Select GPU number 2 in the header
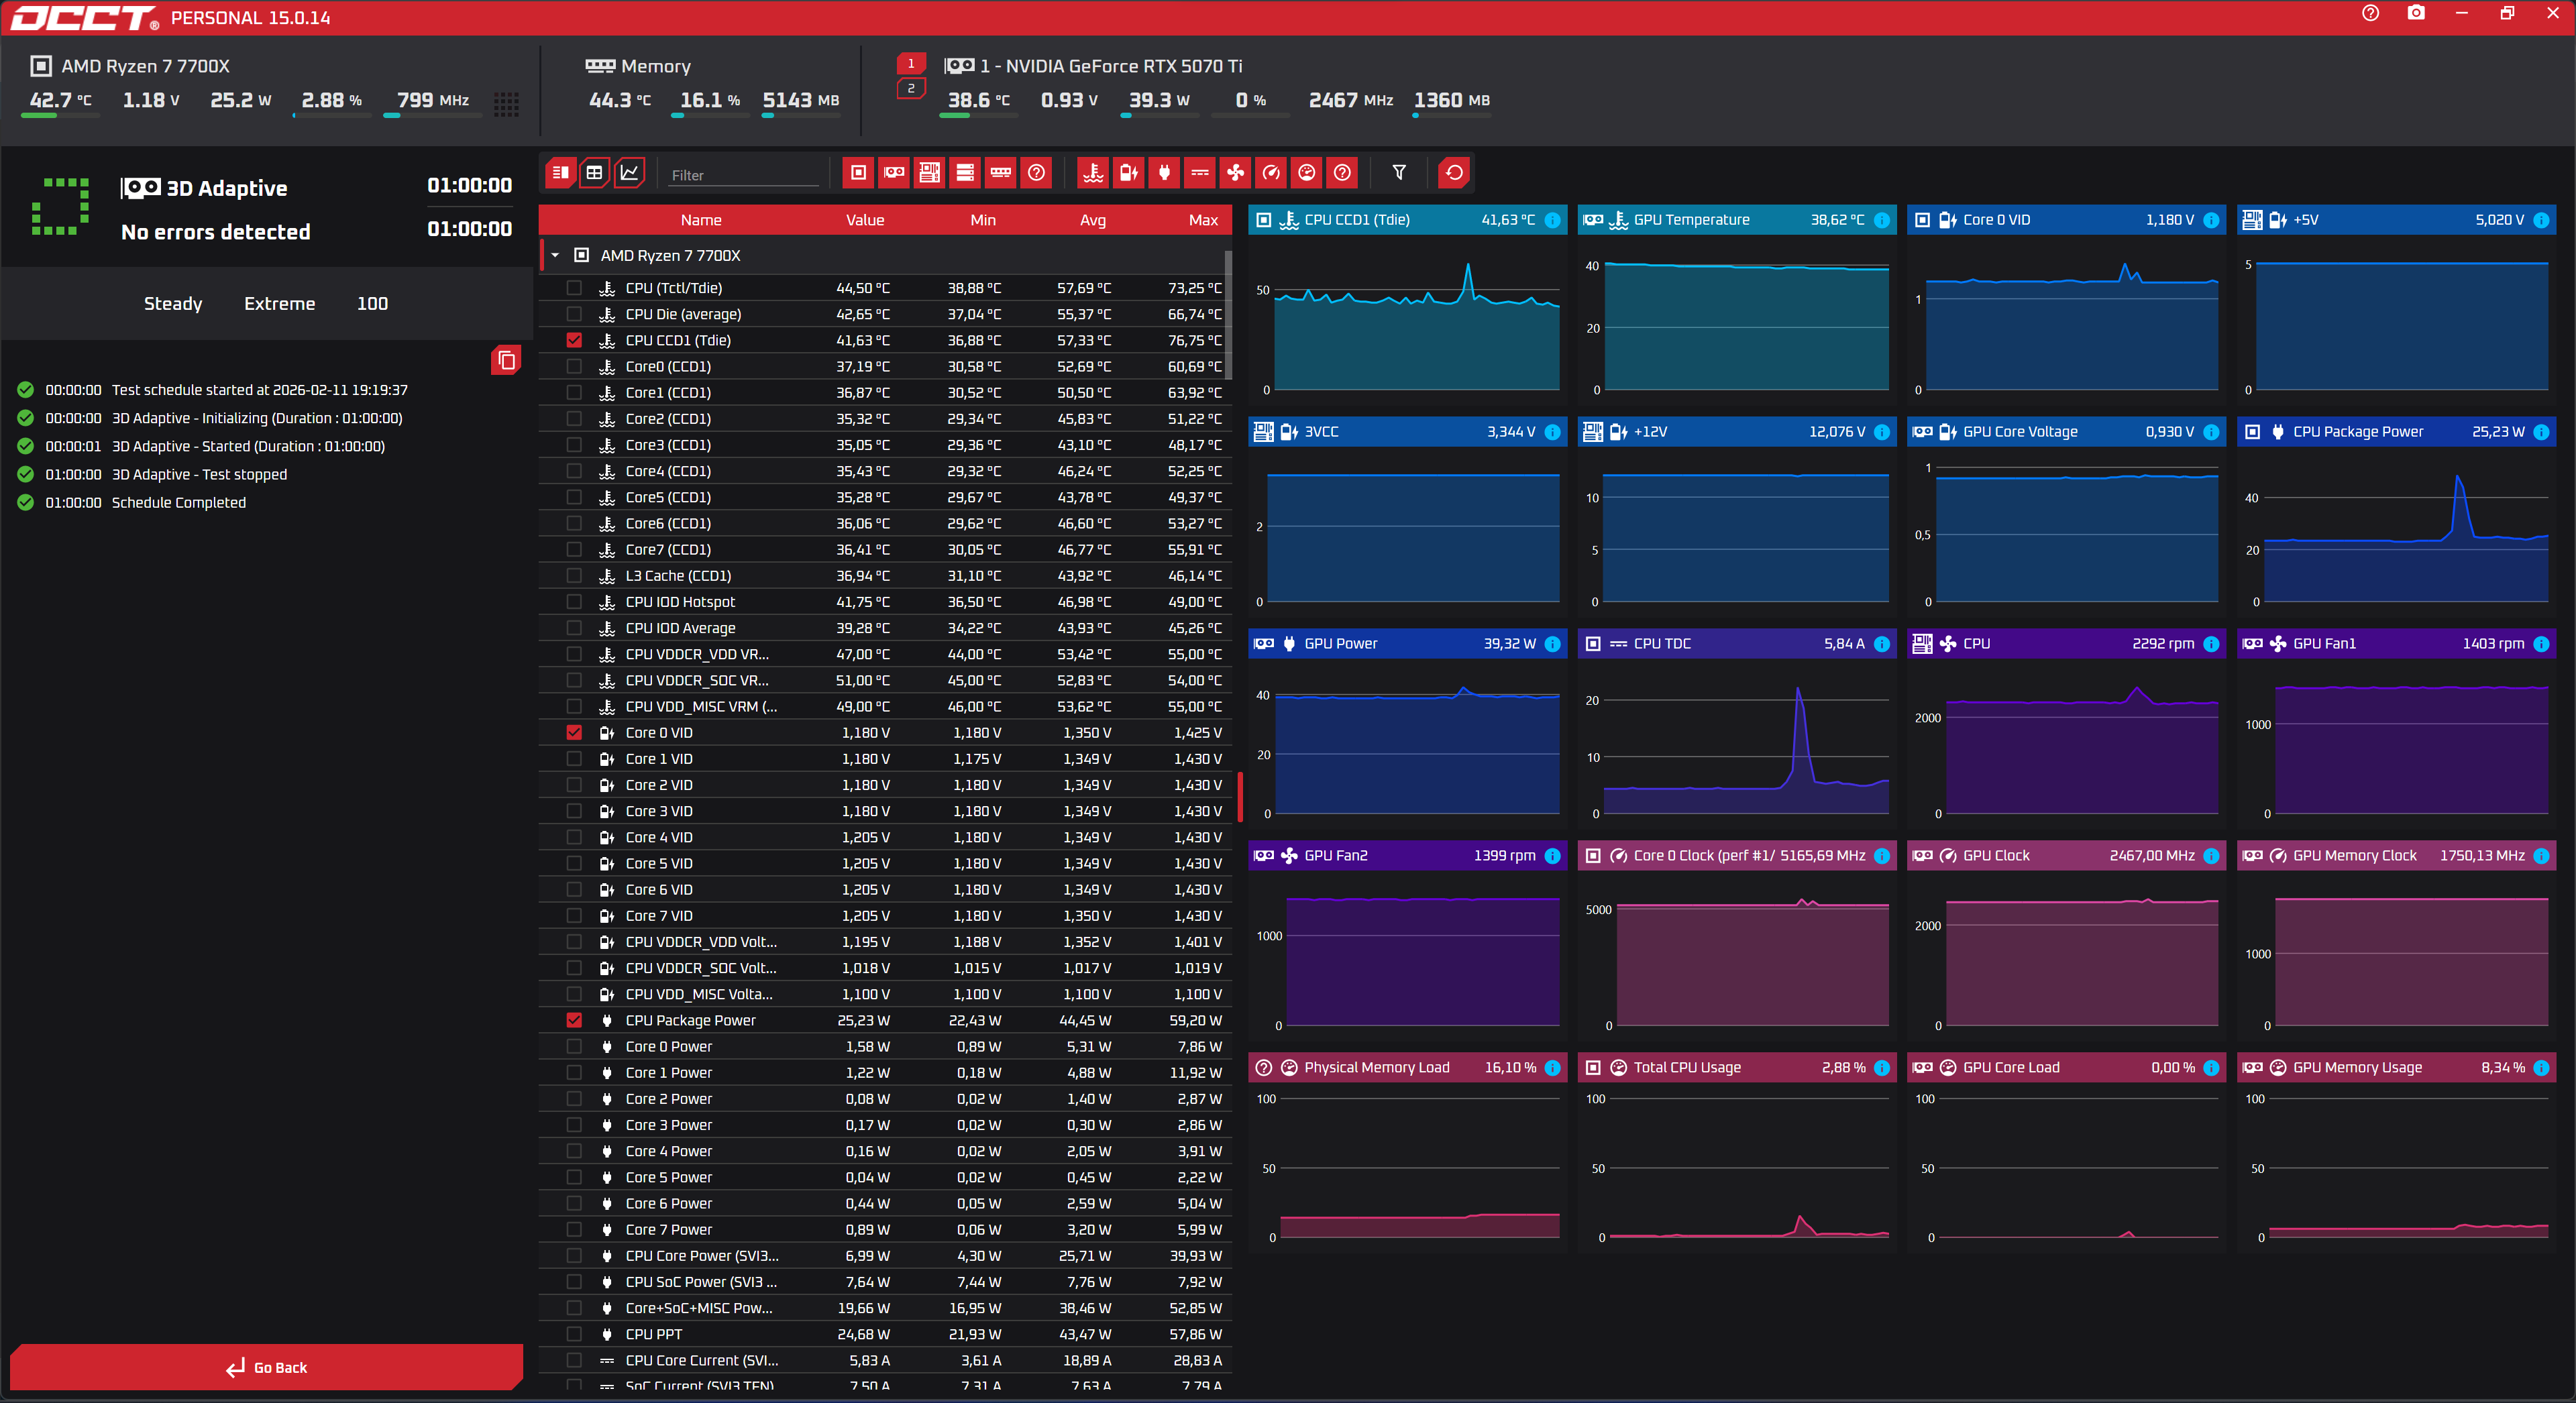Screen dimensions: 2576x1403 click(x=911, y=89)
